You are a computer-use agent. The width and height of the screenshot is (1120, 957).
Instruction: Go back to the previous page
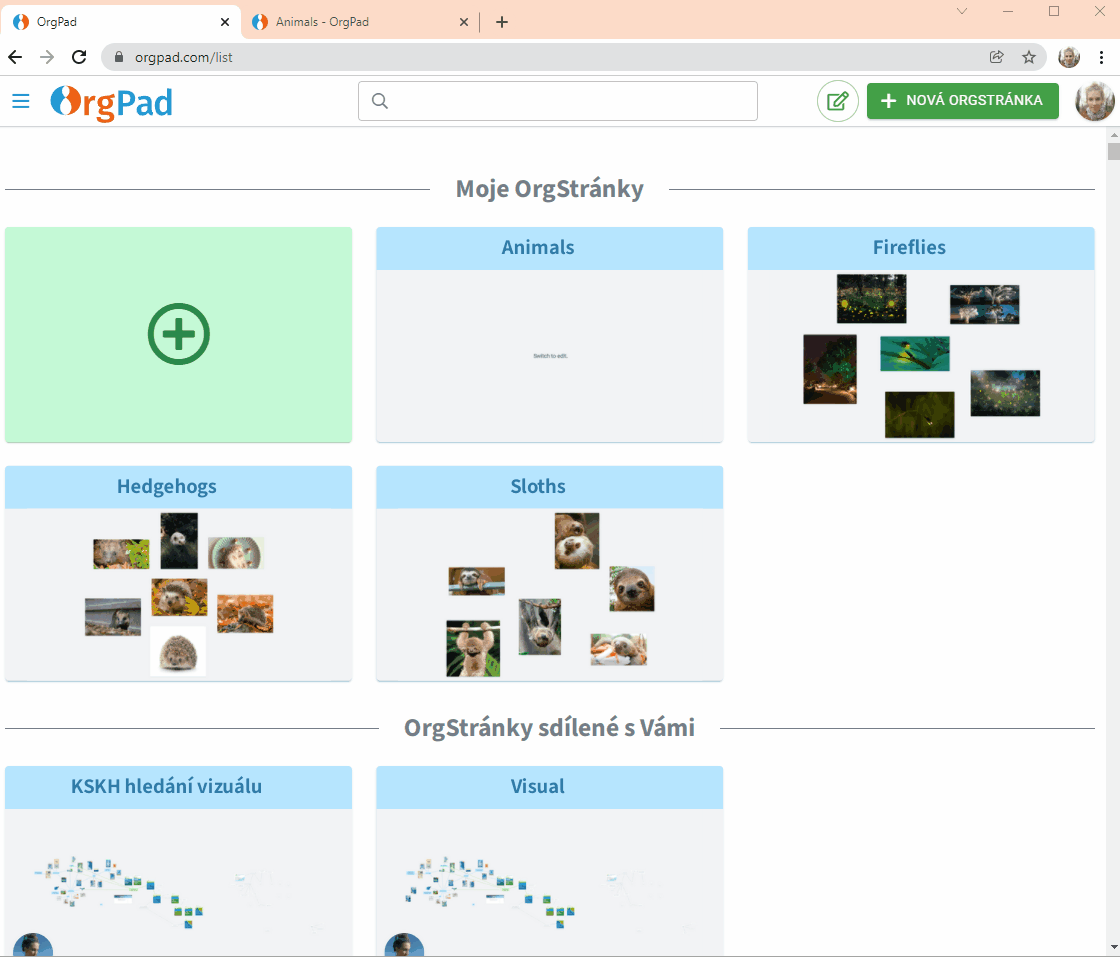15,57
